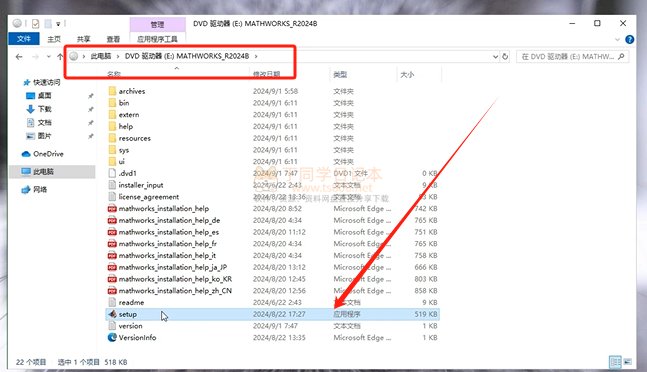Click the Up directory arrow
This screenshot has height=372, width=647.
pos(60,57)
